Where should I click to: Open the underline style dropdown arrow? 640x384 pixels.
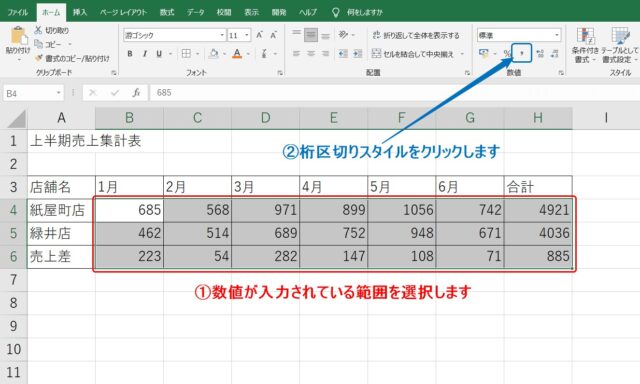(x=170, y=53)
